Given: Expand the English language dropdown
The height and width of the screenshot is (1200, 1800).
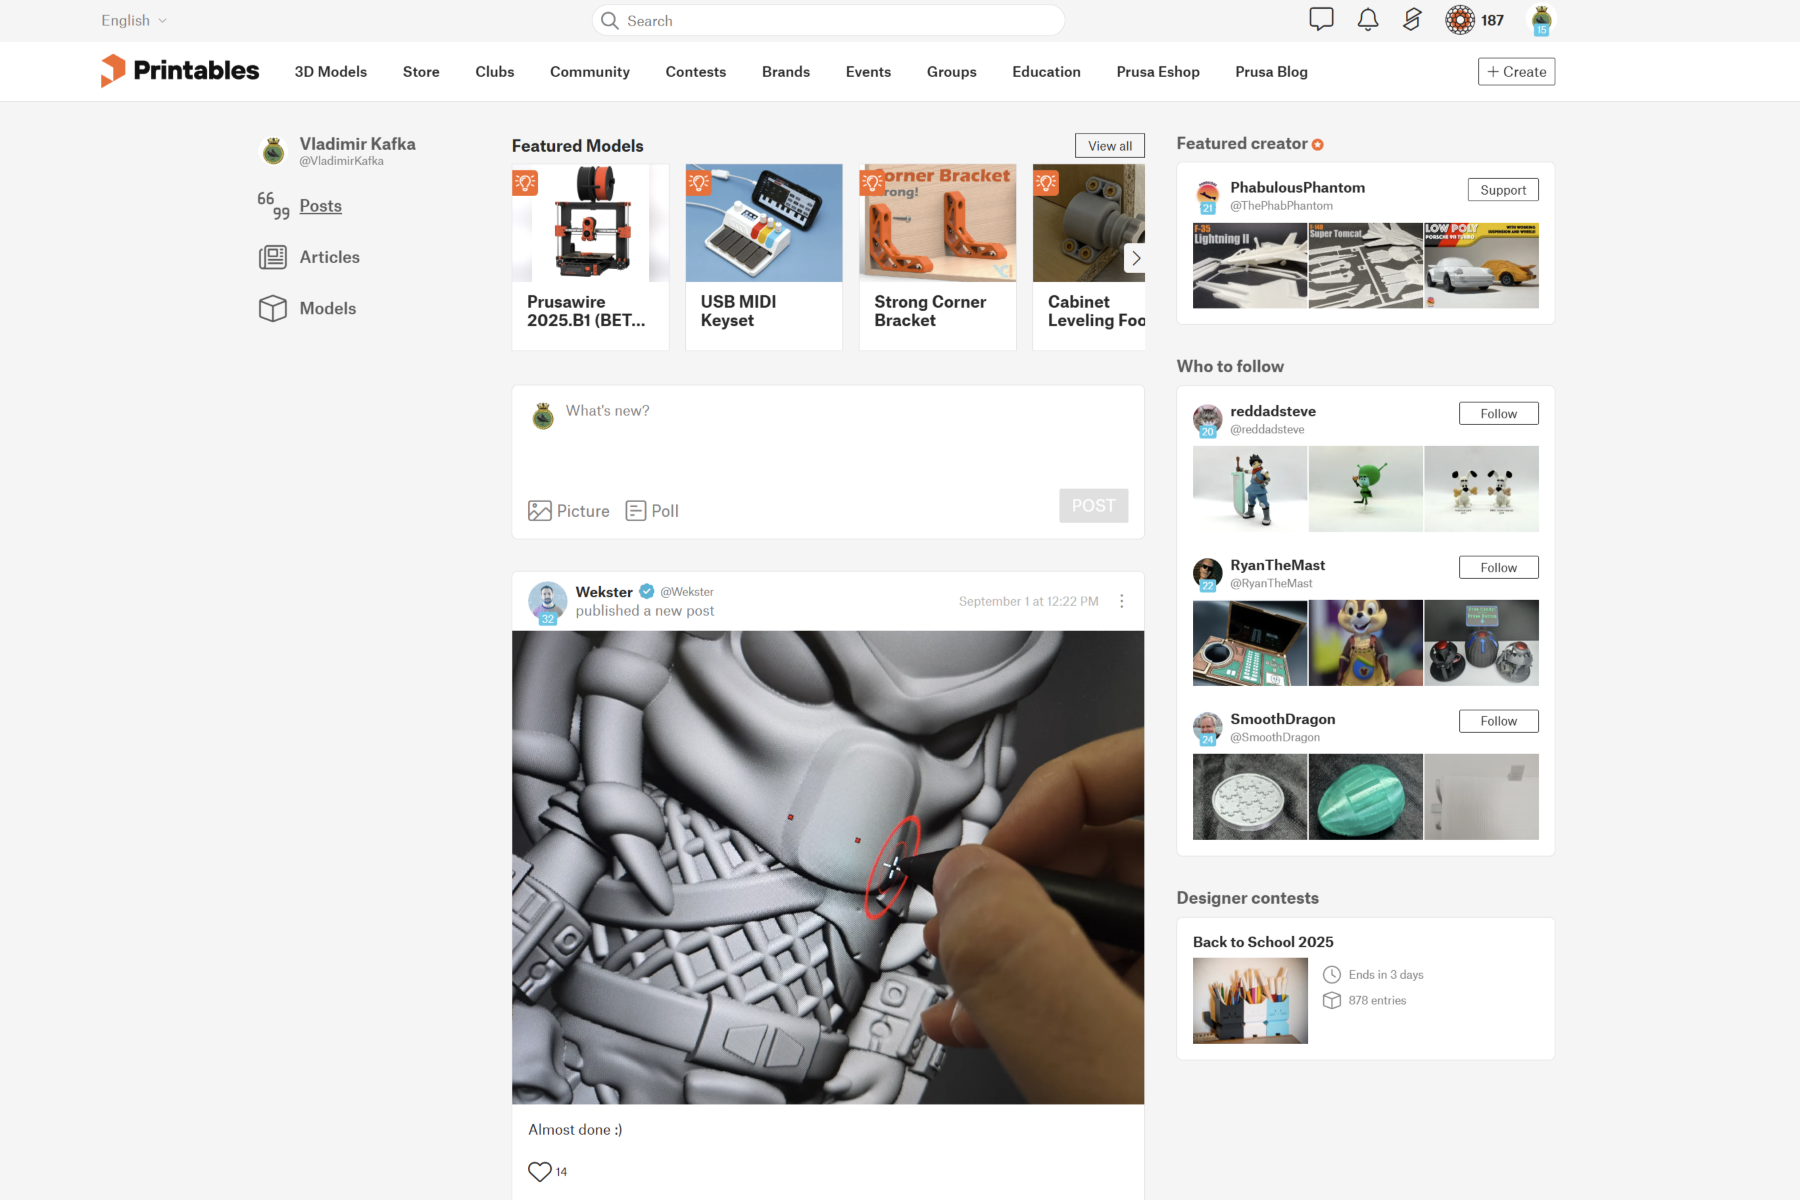Looking at the screenshot, I should tap(134, 20).
